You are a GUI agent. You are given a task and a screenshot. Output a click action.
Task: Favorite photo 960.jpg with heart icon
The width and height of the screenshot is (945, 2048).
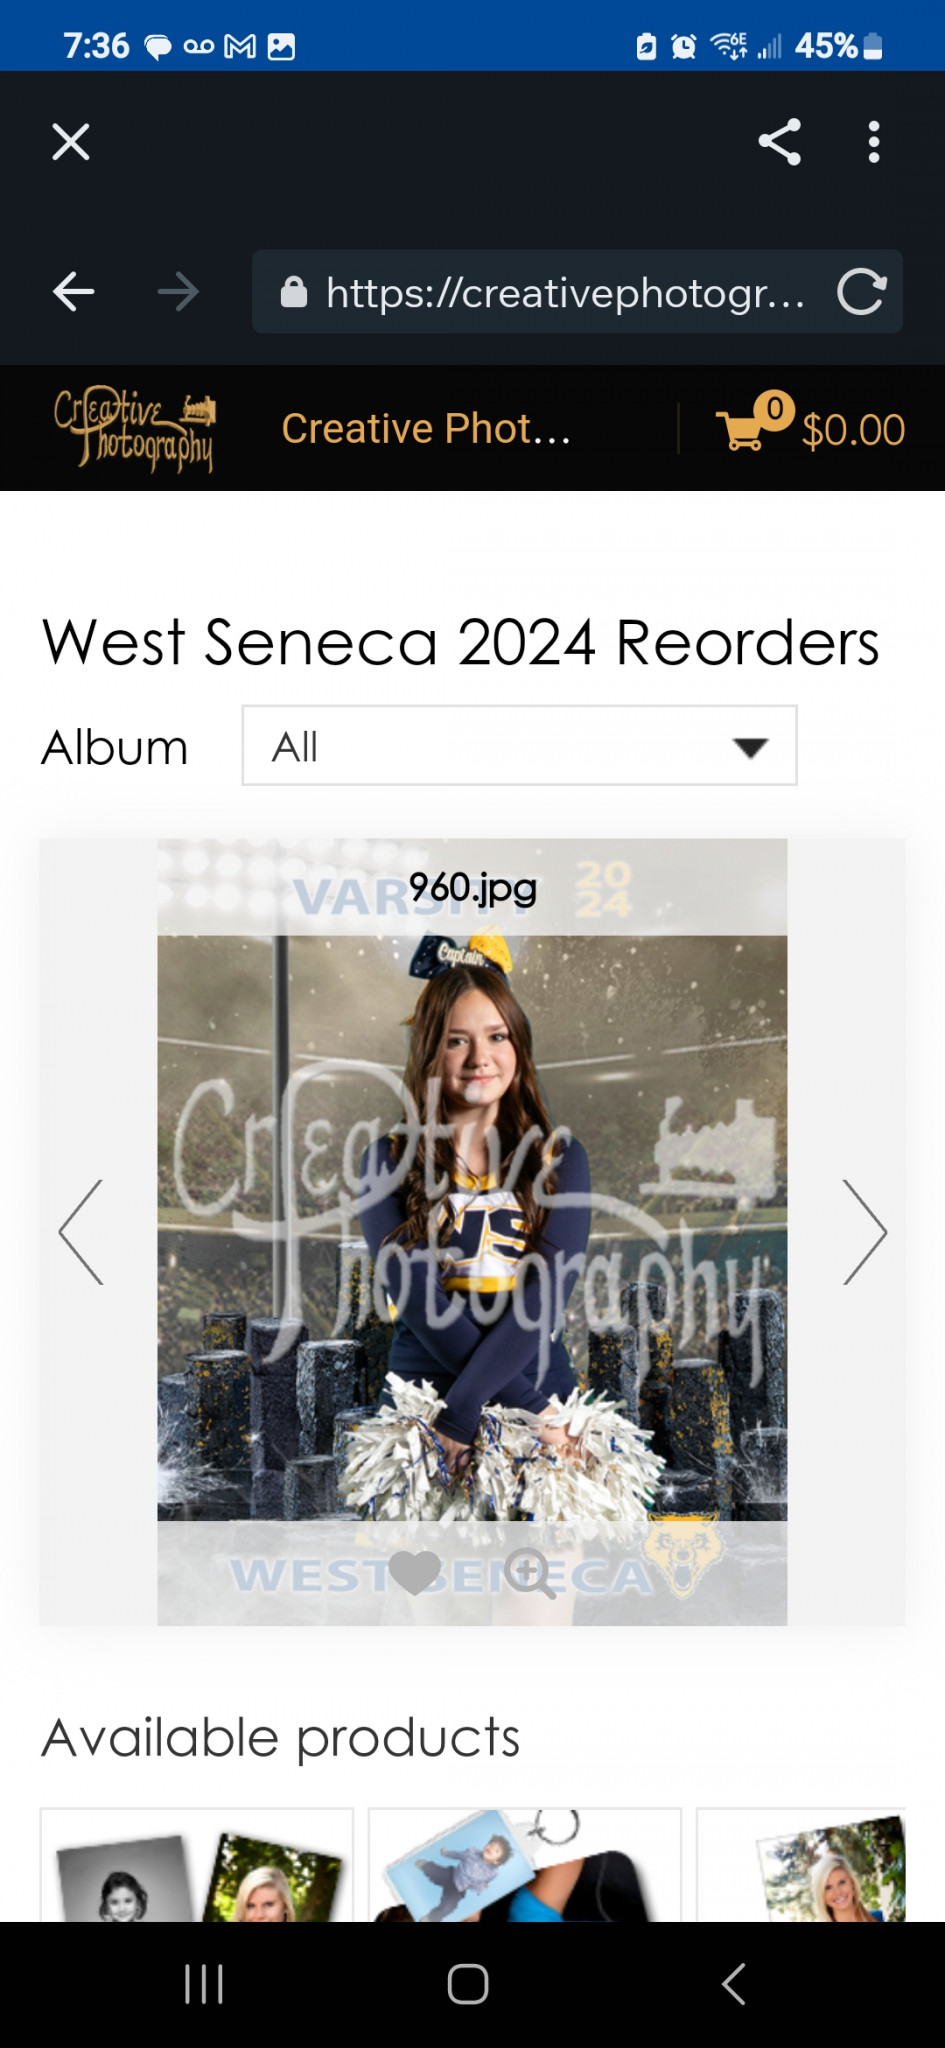coord(414,1572)
